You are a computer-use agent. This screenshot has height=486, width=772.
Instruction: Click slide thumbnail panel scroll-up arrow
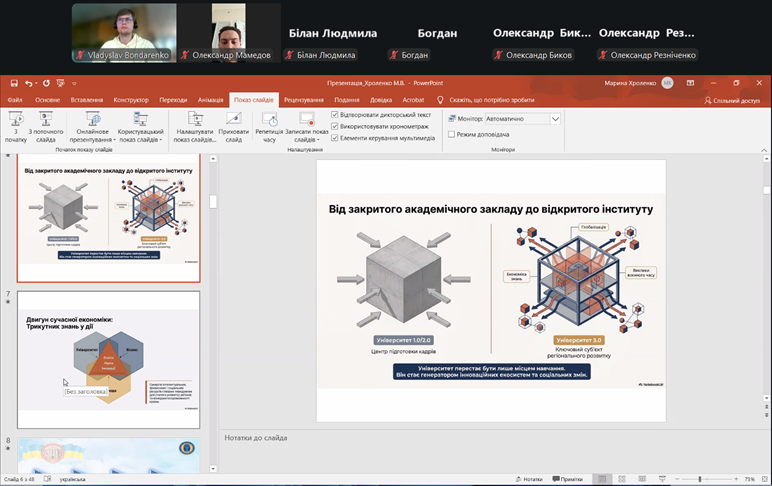[x=213, y=159]
